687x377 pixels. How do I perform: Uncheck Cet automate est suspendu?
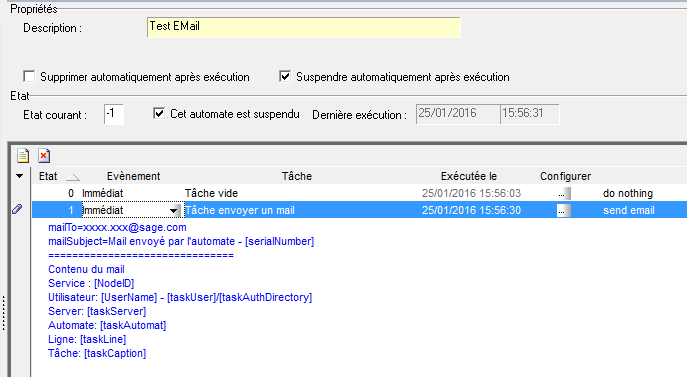pyautogui.click(x=159, y=114)
